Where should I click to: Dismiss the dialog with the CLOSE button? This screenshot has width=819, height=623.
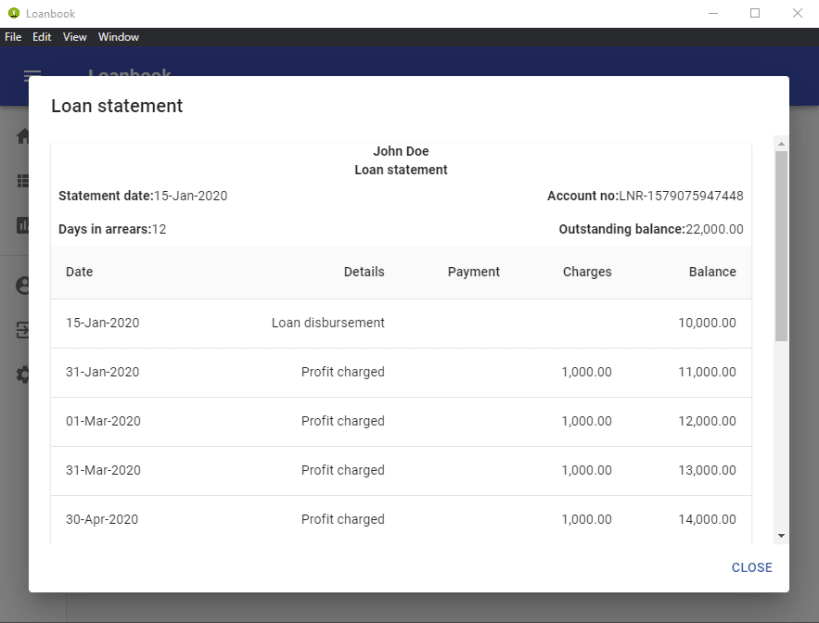(751, 567)
